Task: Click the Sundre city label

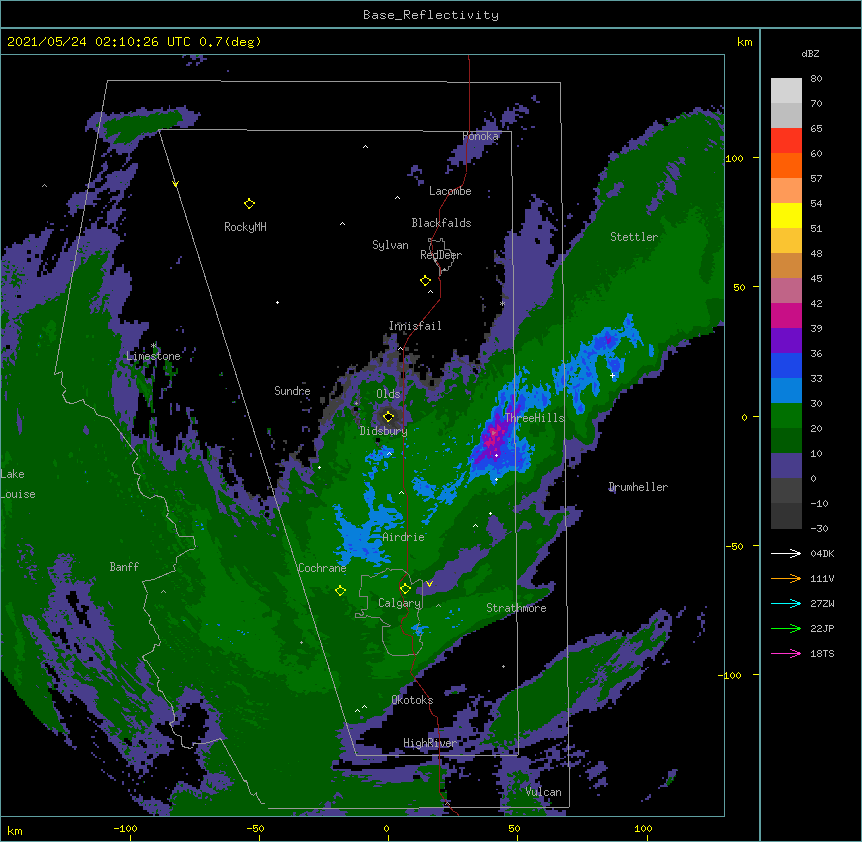Action: click(x=292, y=391)
